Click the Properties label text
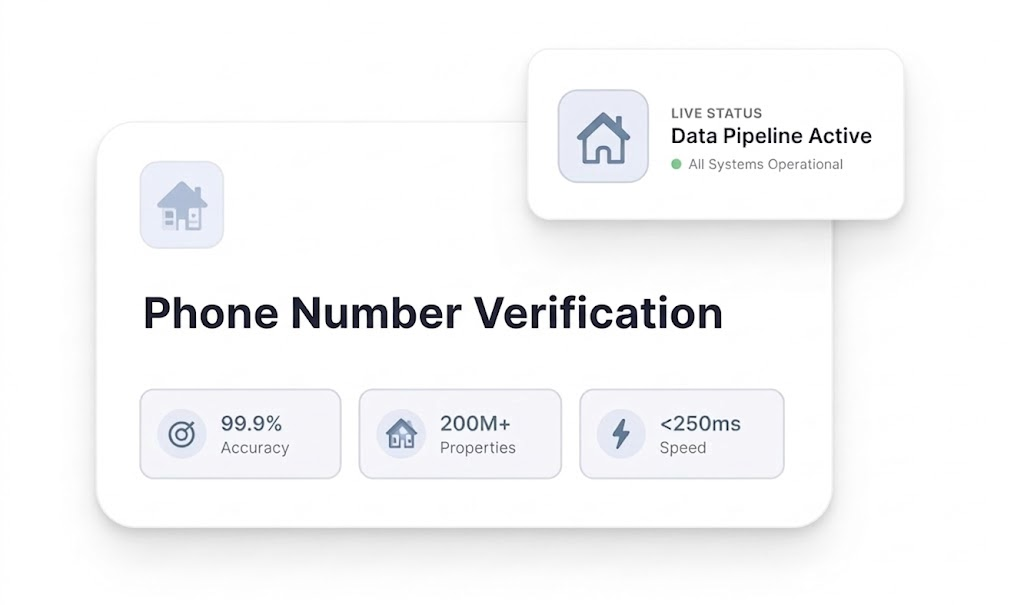 (477, 448)
